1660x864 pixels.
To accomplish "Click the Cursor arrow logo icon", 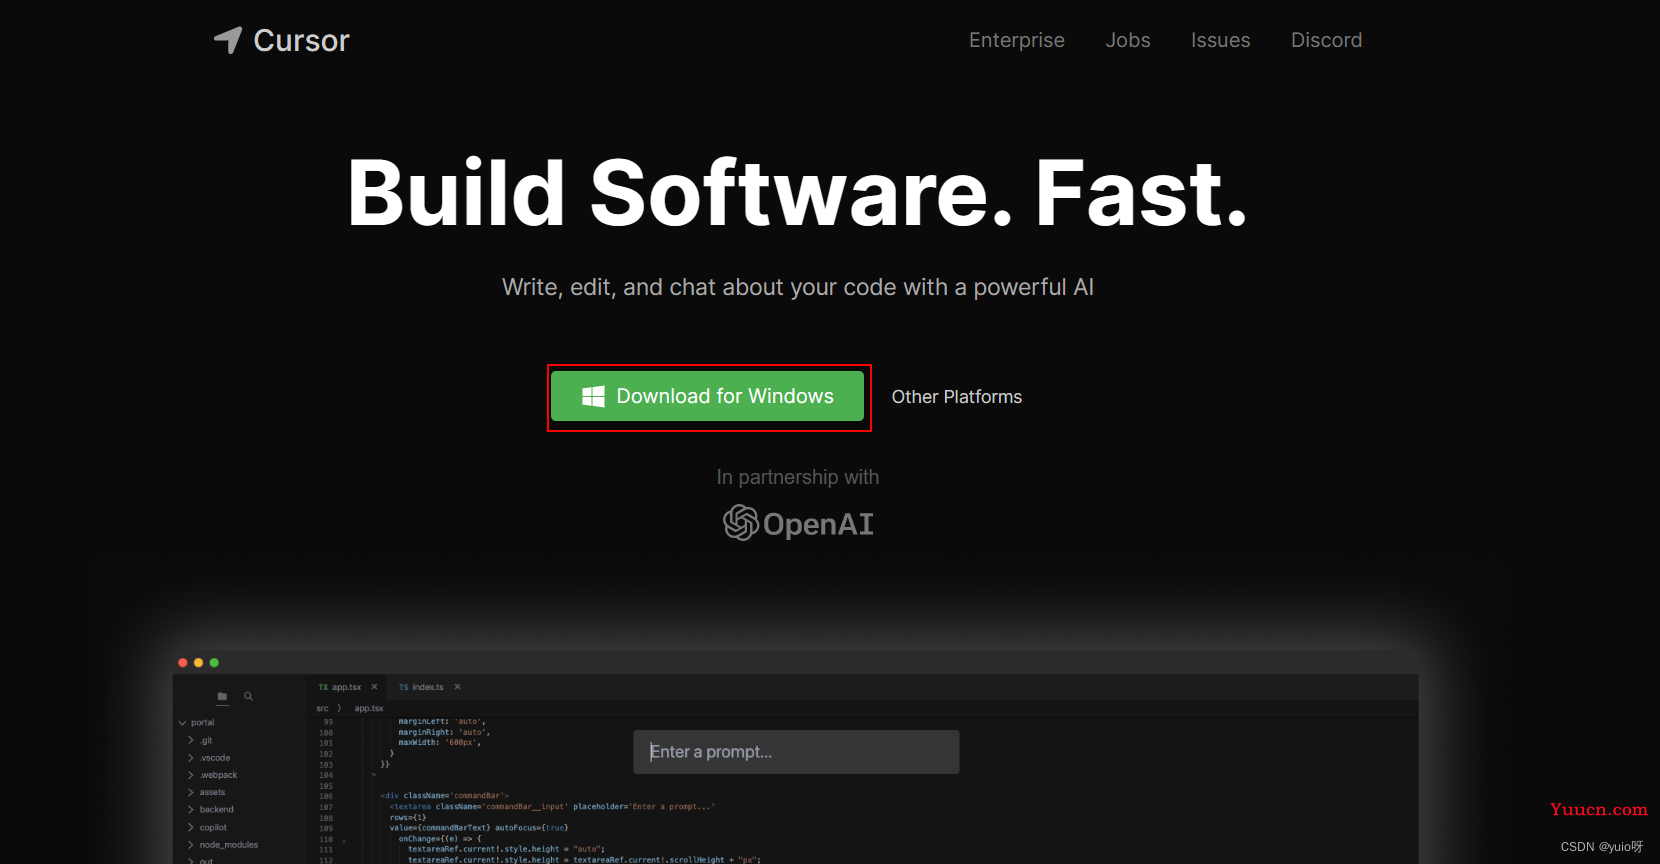I will 228,40.
